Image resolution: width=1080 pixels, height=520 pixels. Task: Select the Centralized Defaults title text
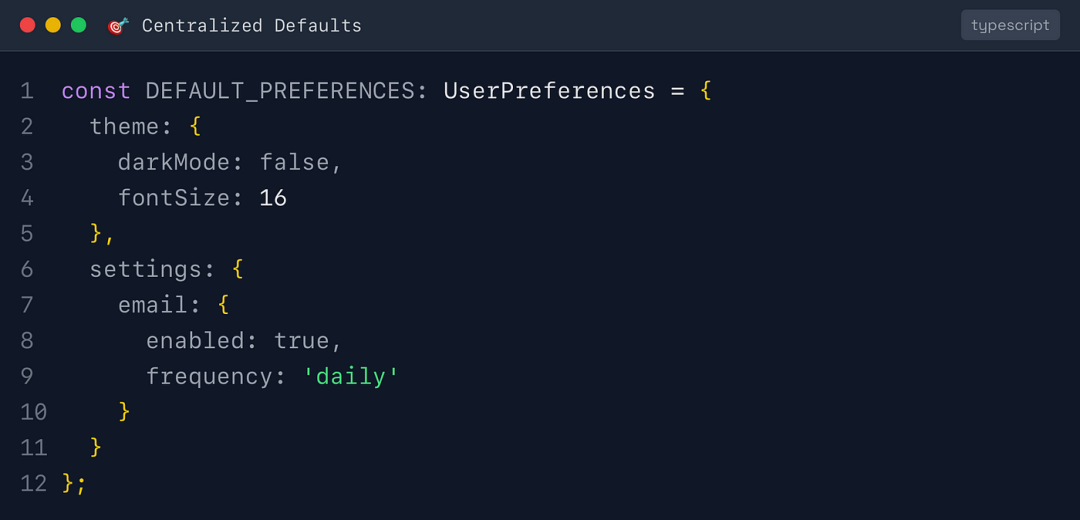pyautogui.click(x=251, y=26)
